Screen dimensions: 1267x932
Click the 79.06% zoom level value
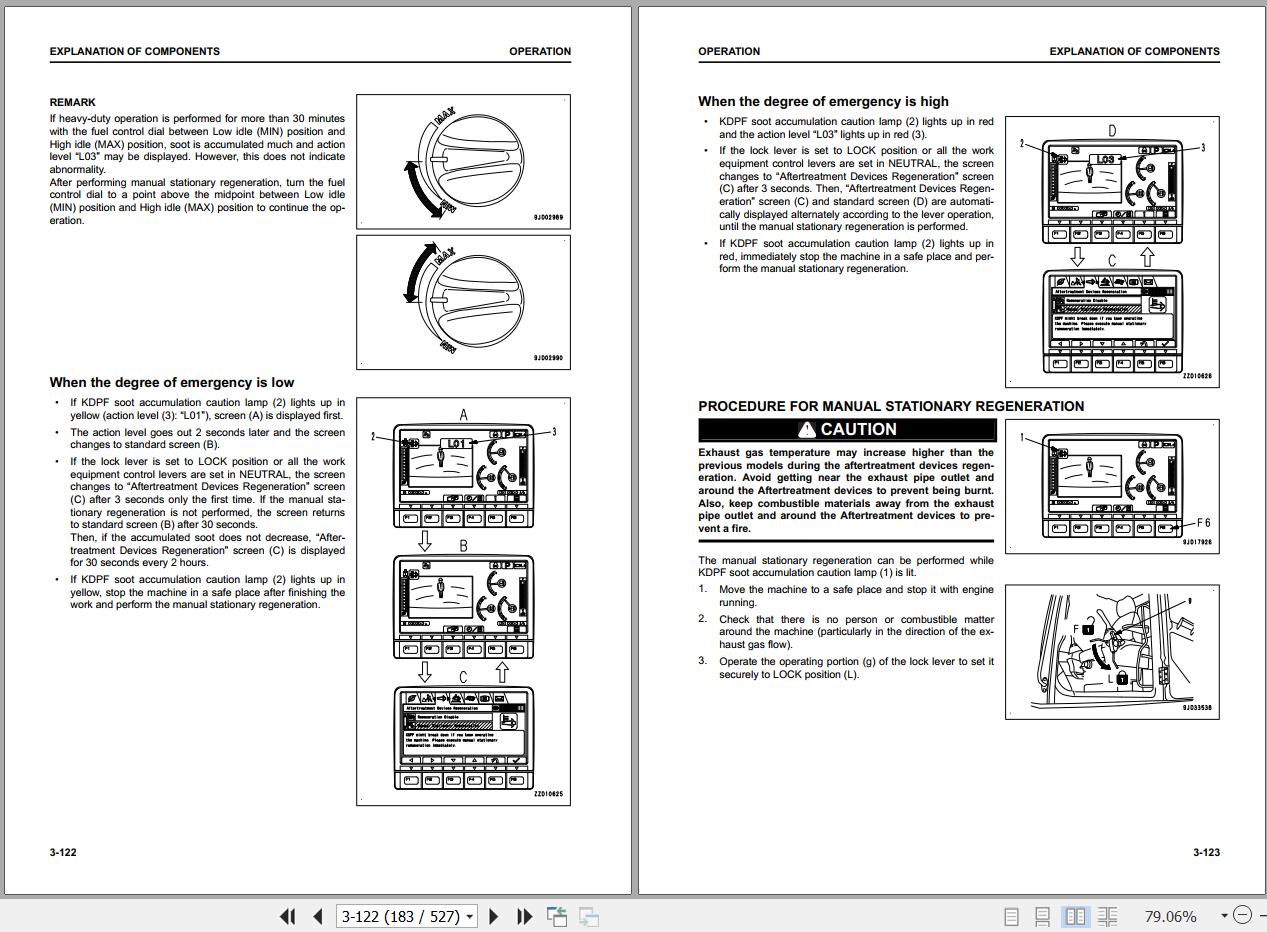pyautogui.click(x=1170, y=916)
